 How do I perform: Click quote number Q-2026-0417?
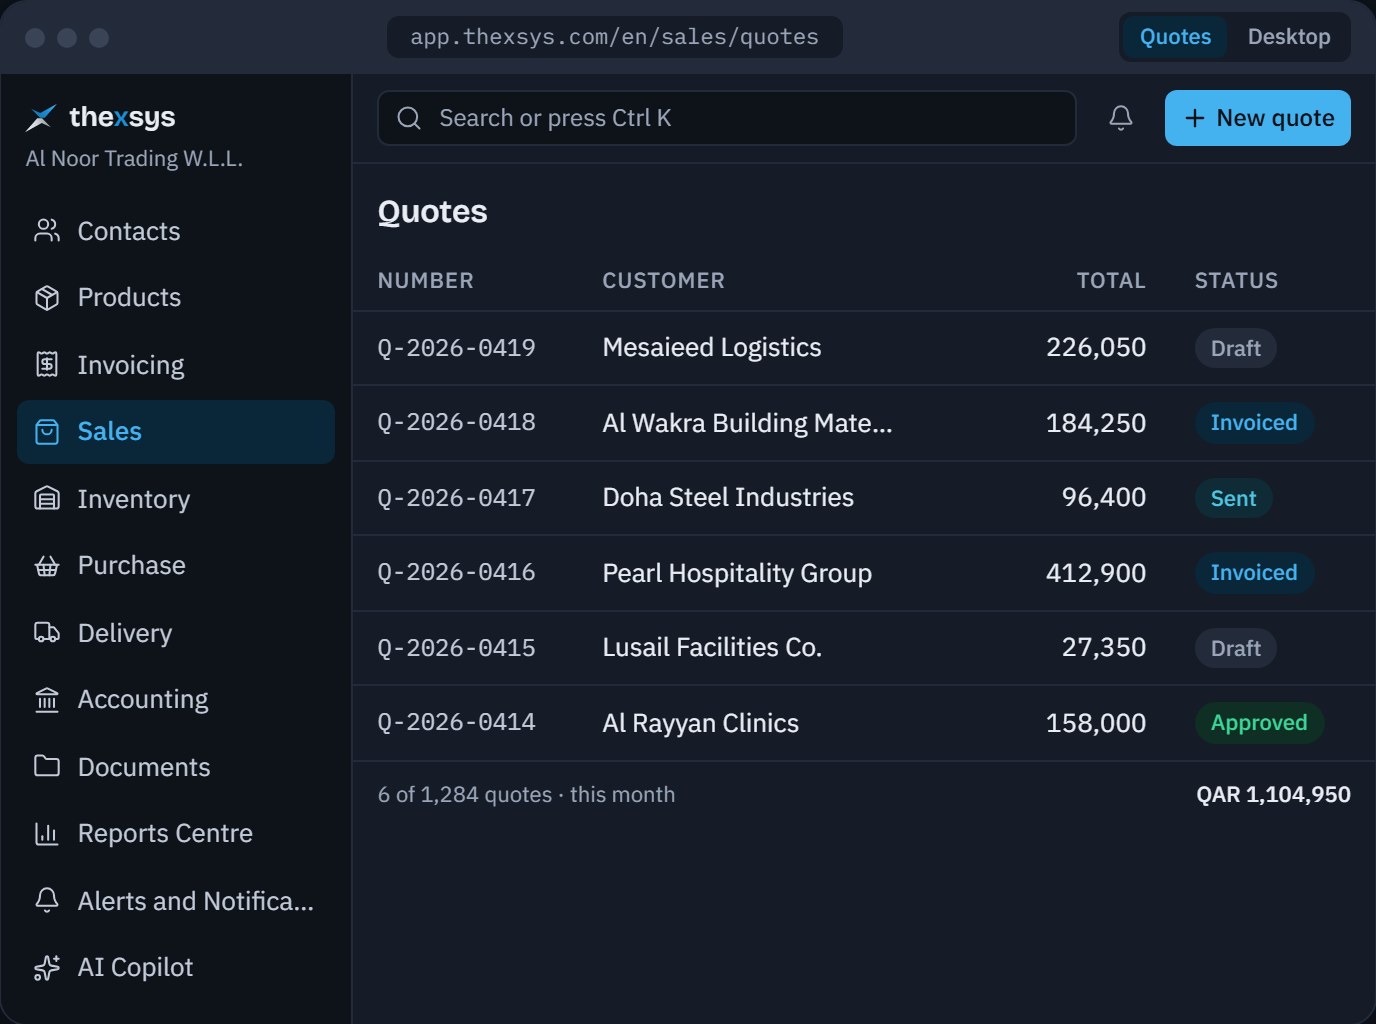(x=457, y=498)
